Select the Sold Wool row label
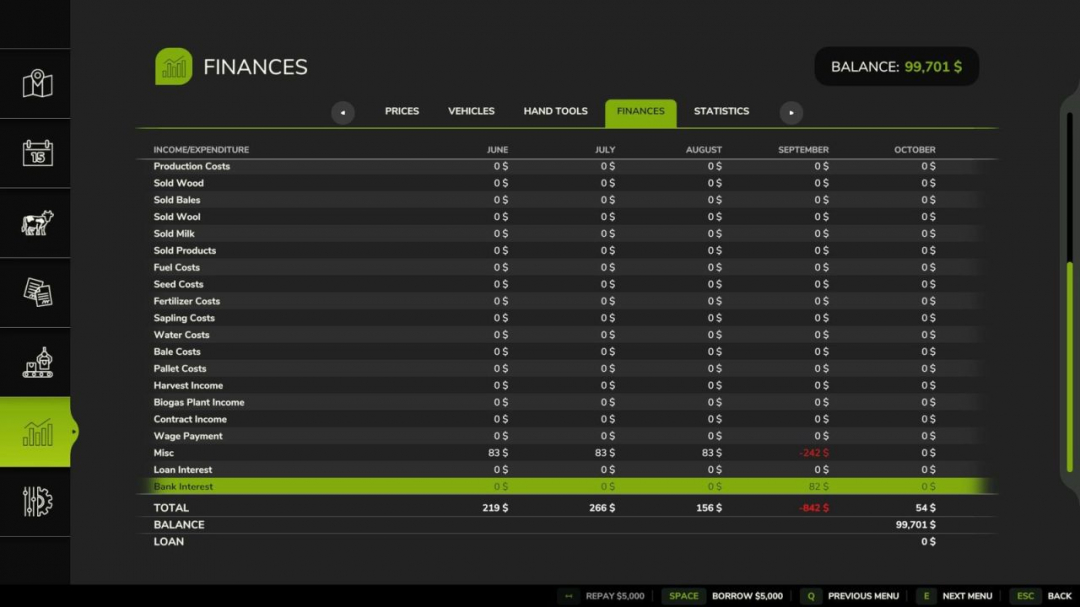The image size is (1080, 607). pos(176,216)
